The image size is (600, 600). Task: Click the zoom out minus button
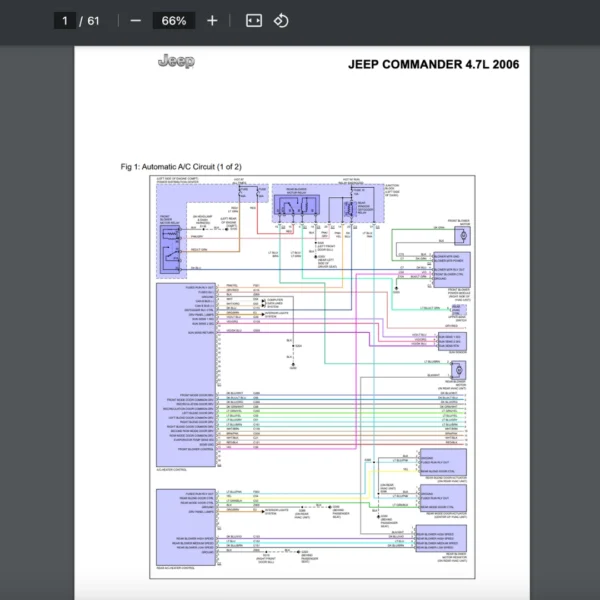click(135, 21)
